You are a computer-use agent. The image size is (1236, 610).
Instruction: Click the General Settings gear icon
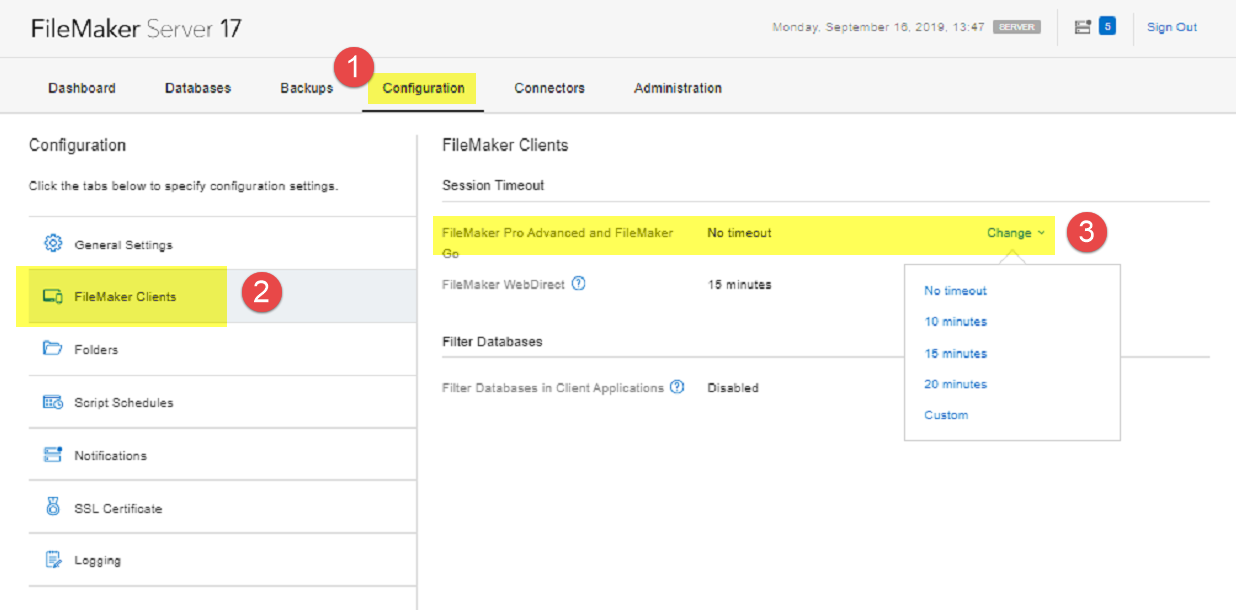click(53, 244)
